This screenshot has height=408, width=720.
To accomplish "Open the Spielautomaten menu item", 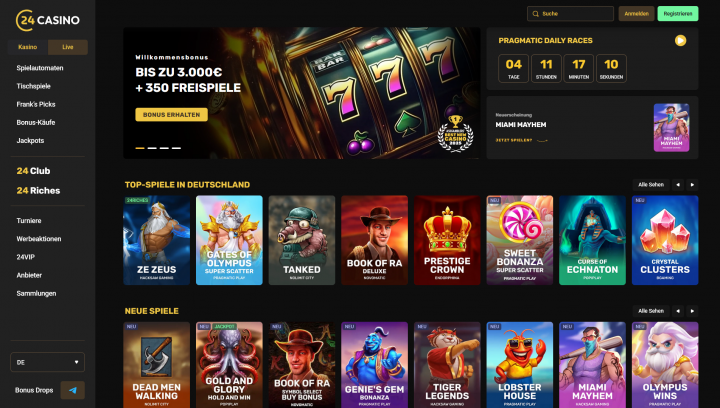I will coord(40,68).
